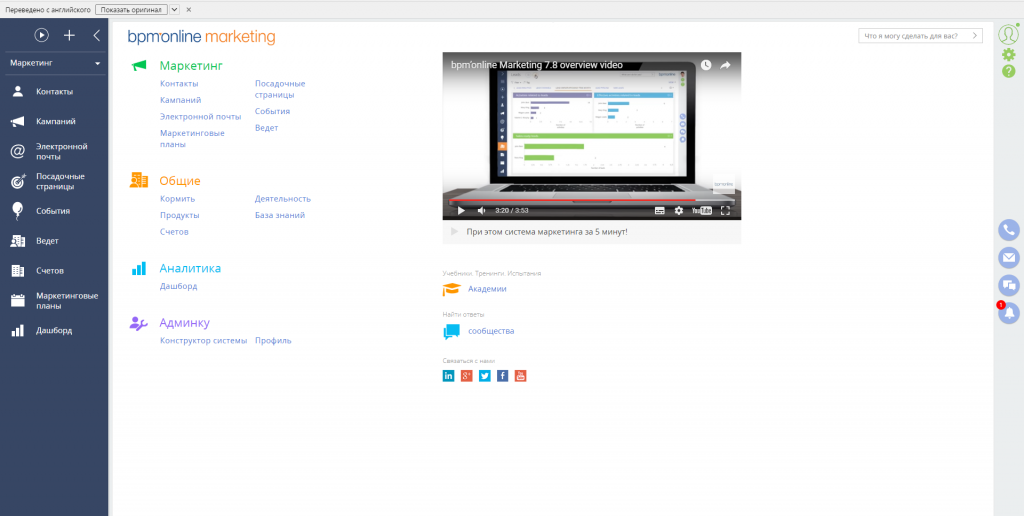The height and width of the screenshot is (516, 1024).
Task: Click the run process play icon in sidebar
Action: coord(42,35)
